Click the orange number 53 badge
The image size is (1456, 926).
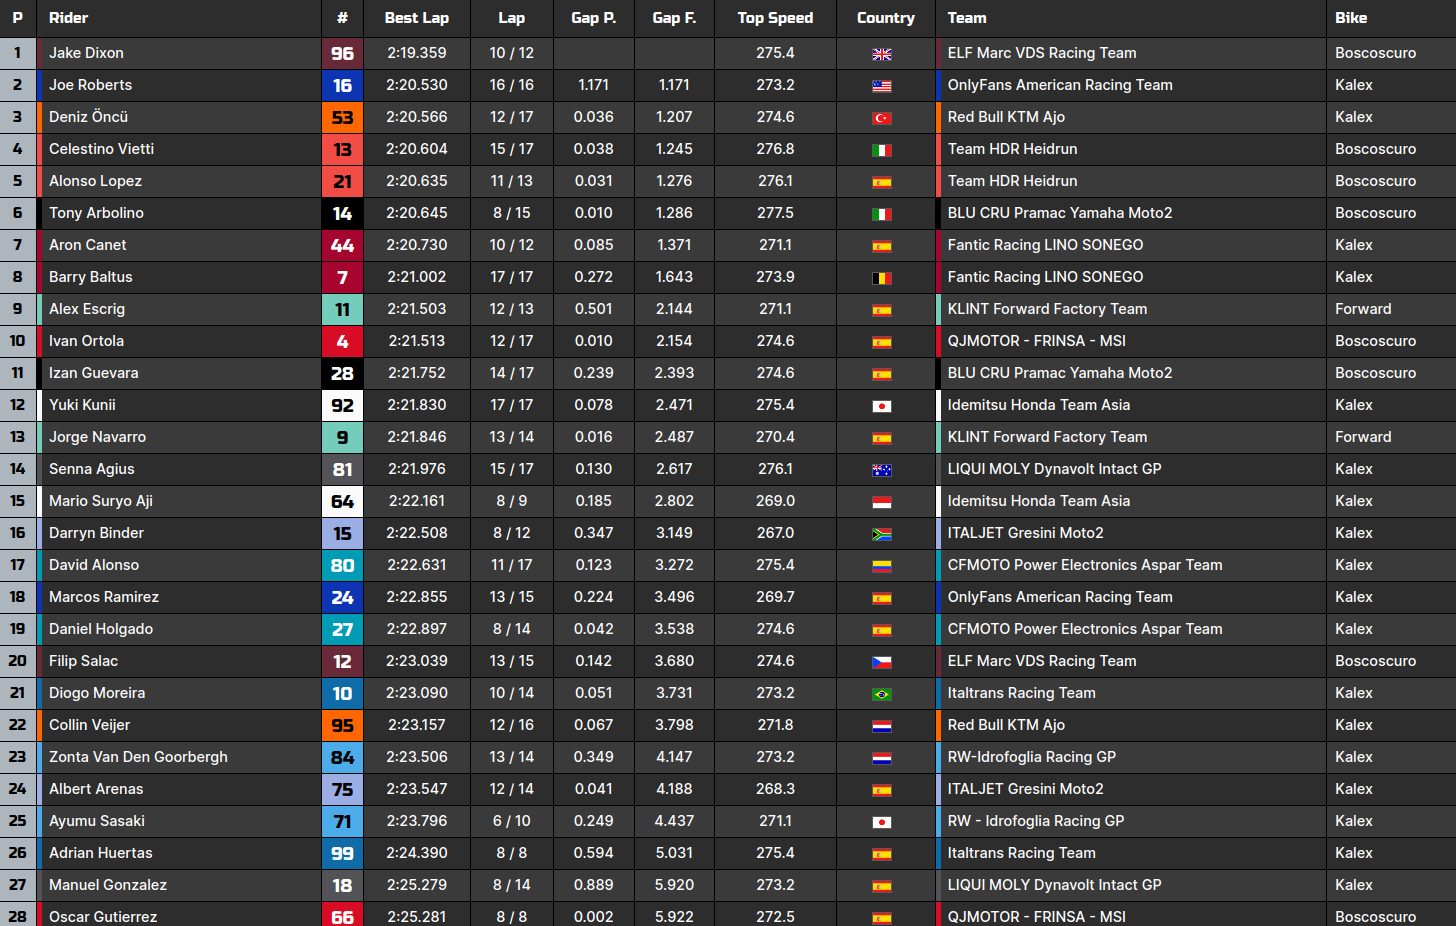pos(342,118)
